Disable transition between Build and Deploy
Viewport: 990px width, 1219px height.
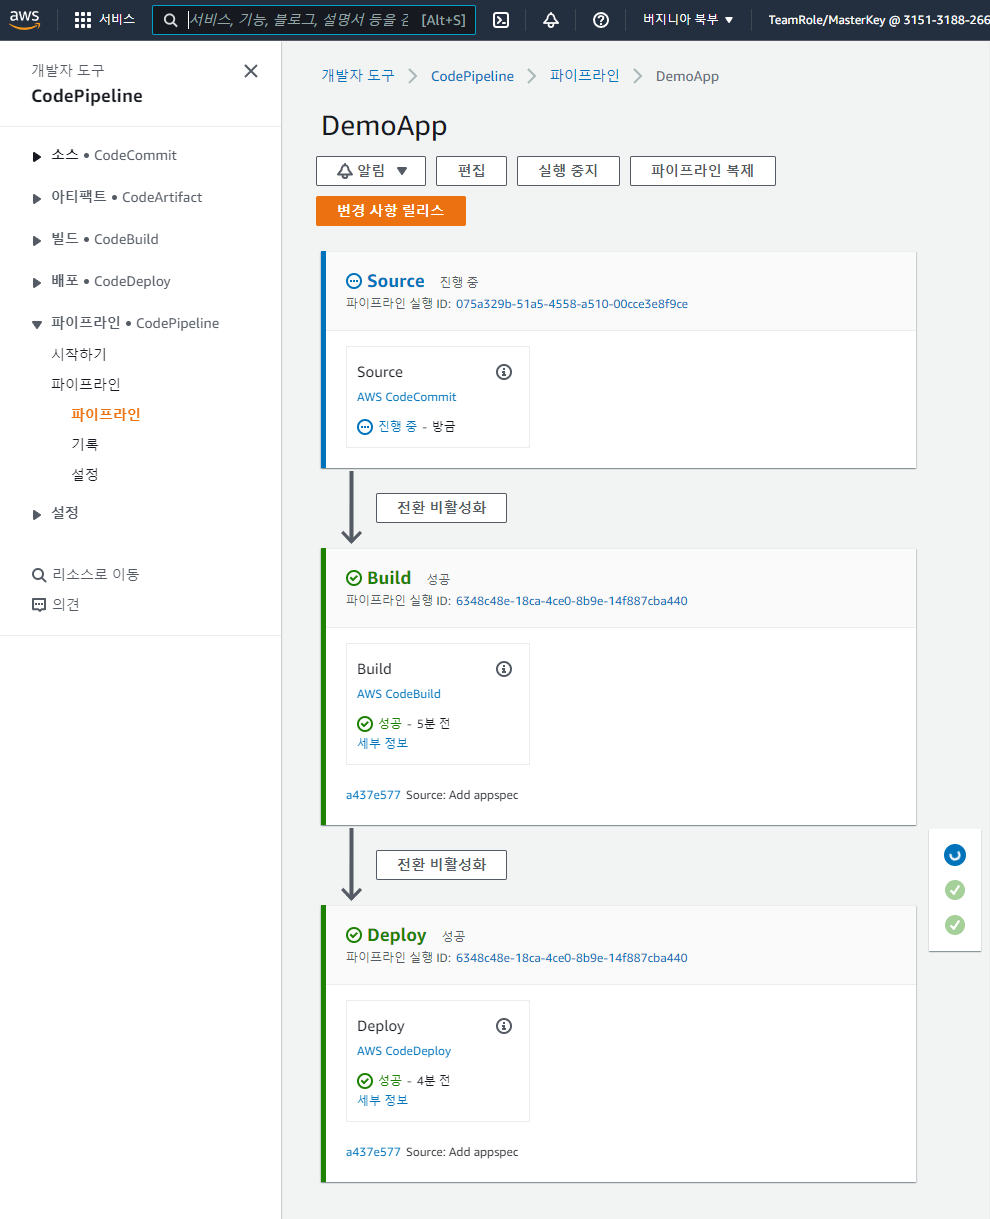coord(441,864)
